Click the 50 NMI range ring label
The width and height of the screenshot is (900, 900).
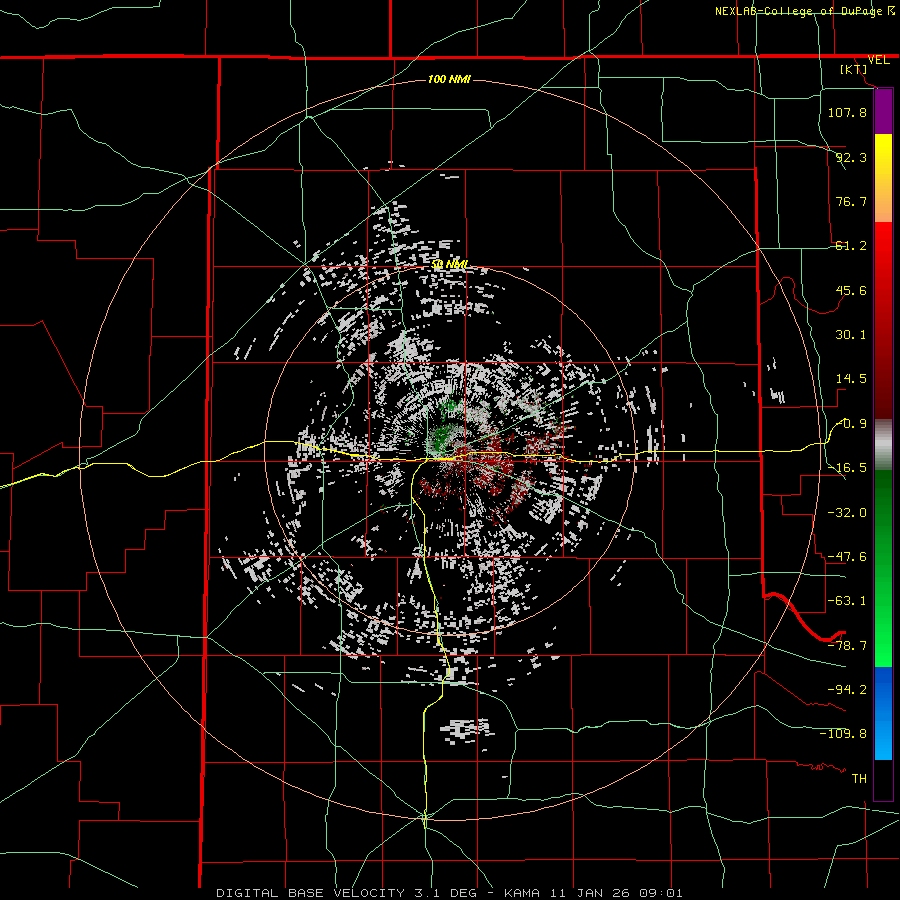[449, 265]
